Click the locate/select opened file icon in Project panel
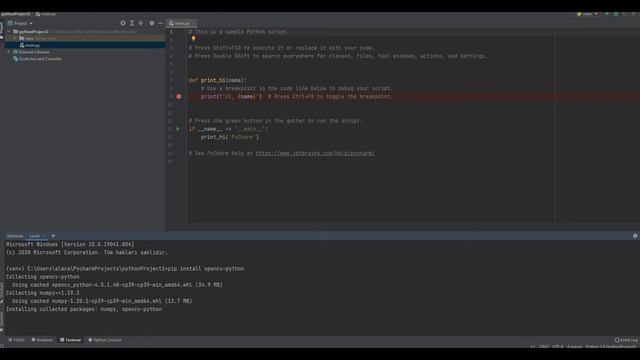Screen dimensions: 640x360 point(123,23)
